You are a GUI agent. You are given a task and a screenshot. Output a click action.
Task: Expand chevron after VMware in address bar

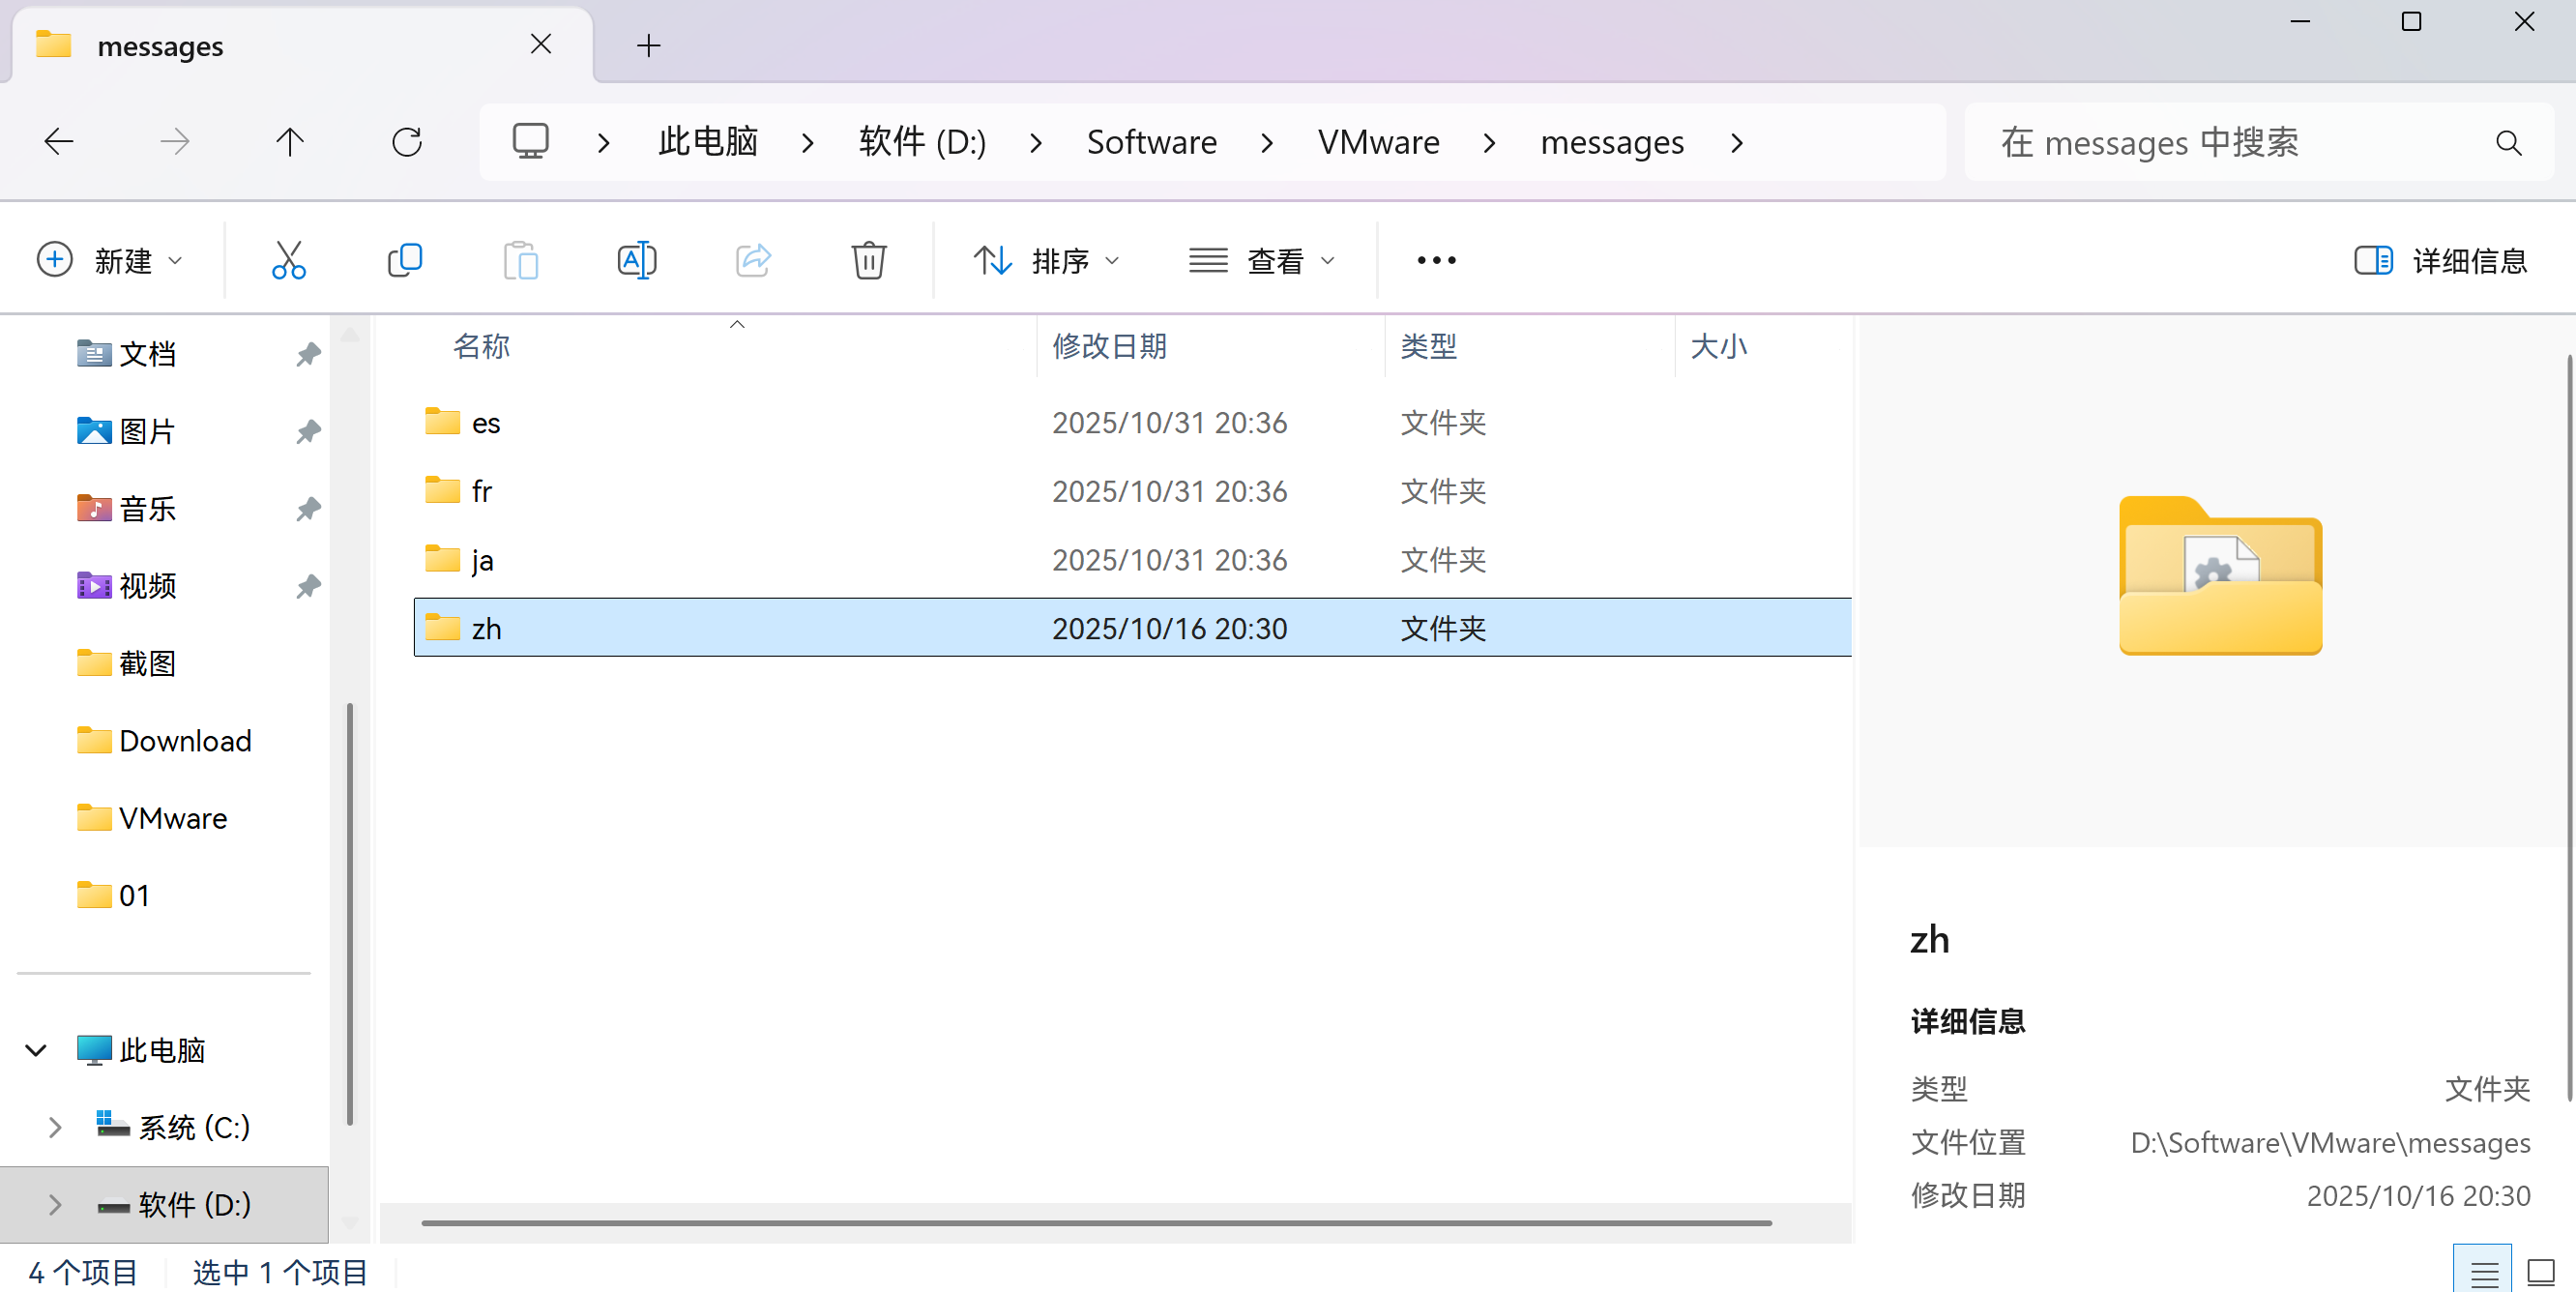point(1489,143)
